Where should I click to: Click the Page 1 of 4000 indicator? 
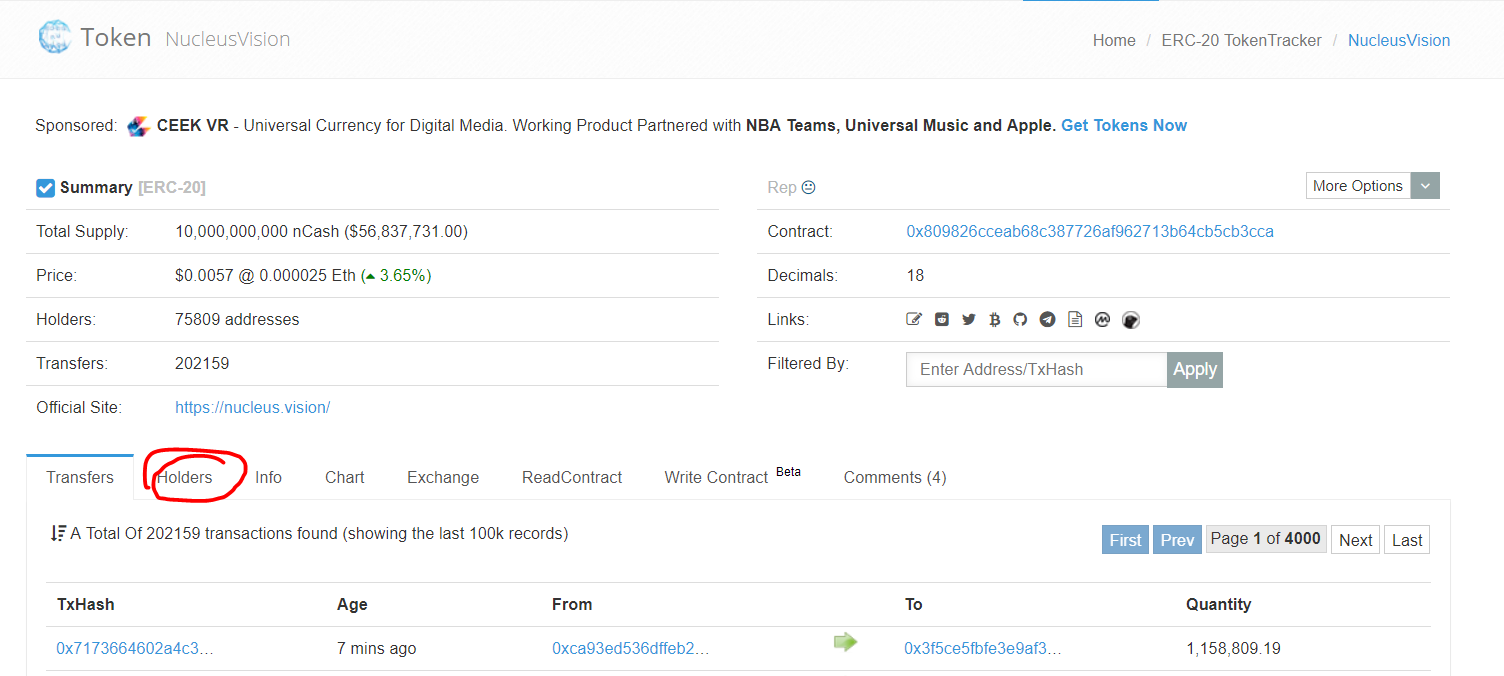pyautogui.click(x=1266, y=539)
